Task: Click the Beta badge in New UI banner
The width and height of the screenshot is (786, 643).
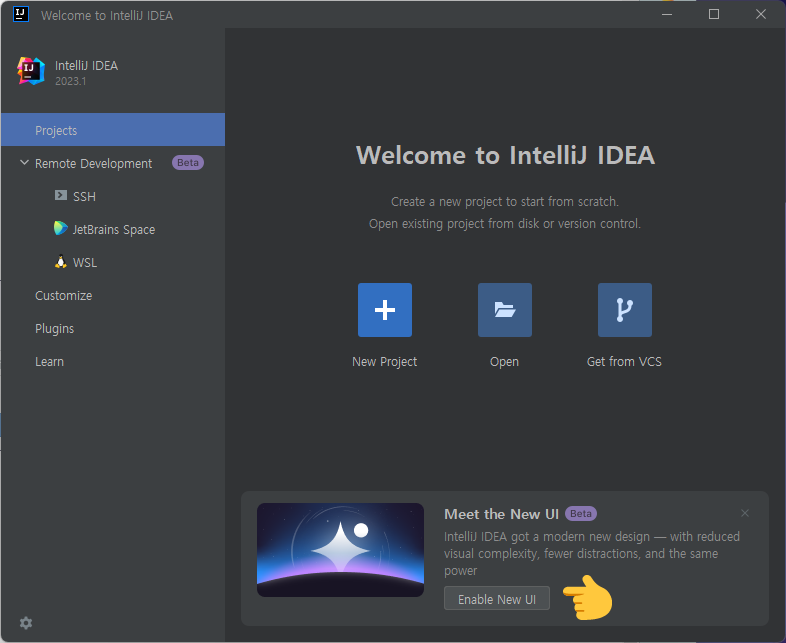Action: tap(580, 514)
